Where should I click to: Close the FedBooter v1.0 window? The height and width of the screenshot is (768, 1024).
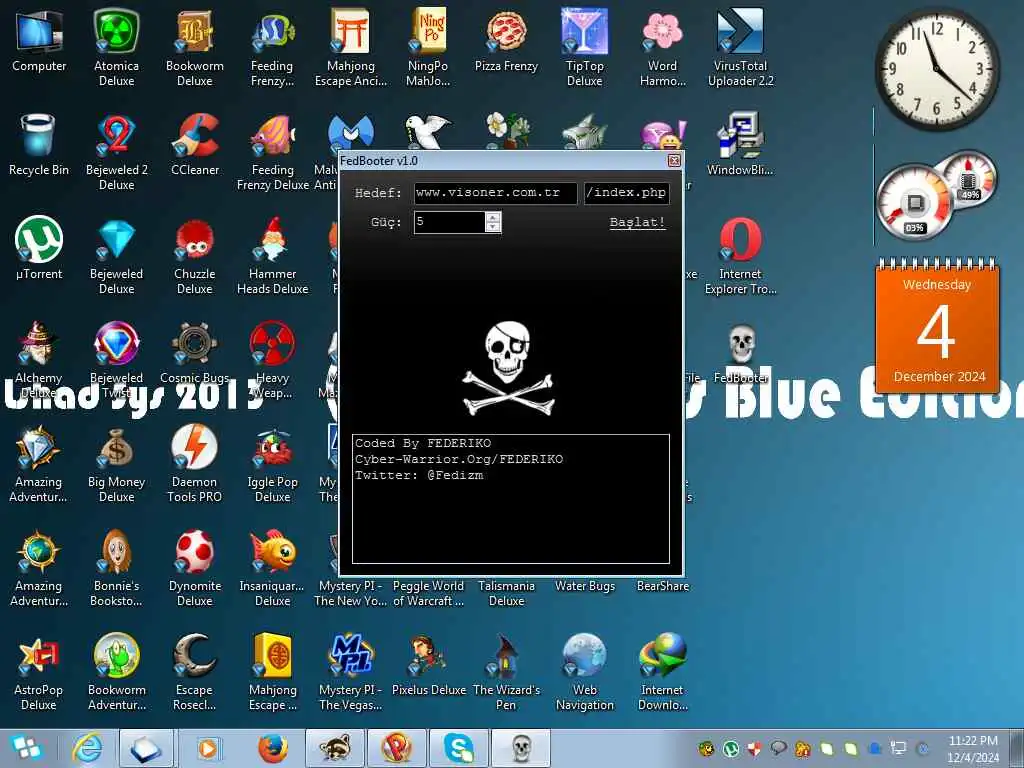674,161
